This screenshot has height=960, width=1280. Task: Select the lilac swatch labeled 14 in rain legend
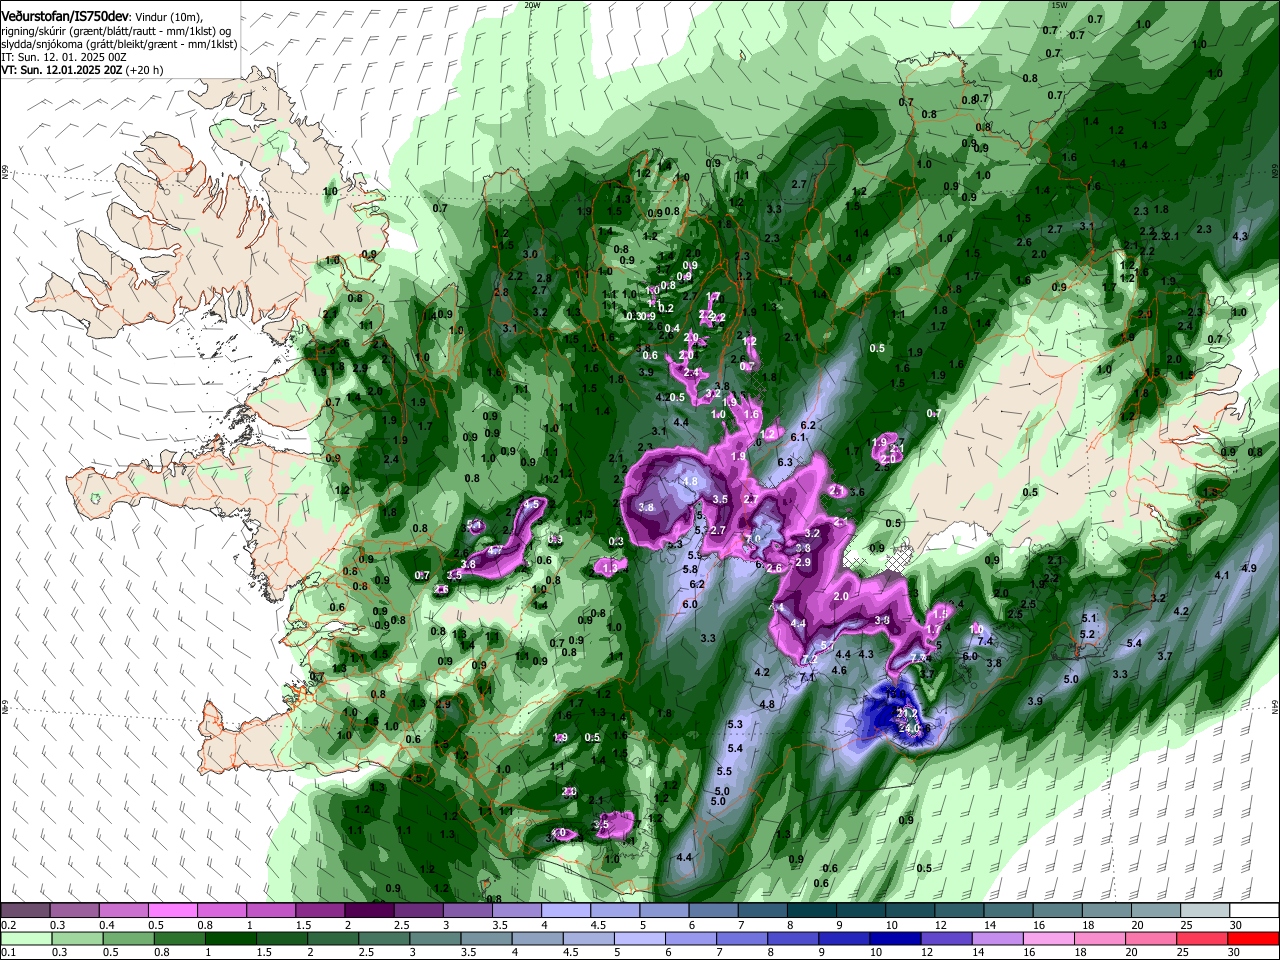point(997,938)
